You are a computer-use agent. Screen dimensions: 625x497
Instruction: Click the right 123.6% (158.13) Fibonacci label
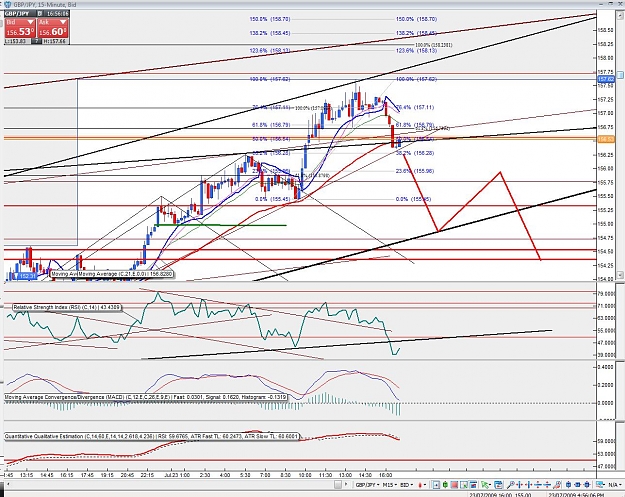[416, 51]
